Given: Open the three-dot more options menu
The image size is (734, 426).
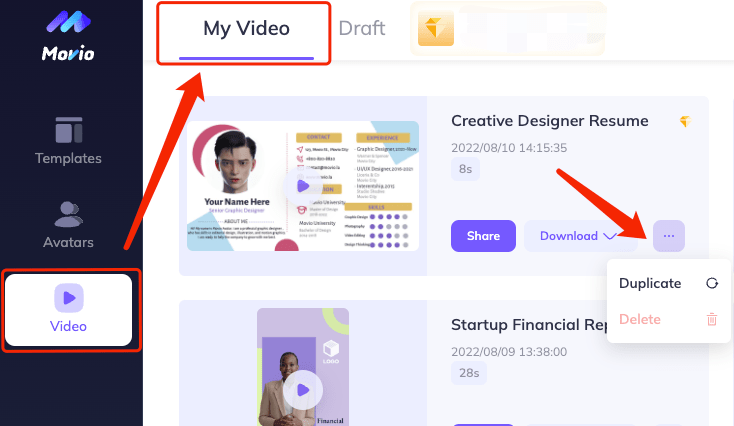Looking at the screenshot, I should point(669,236).
